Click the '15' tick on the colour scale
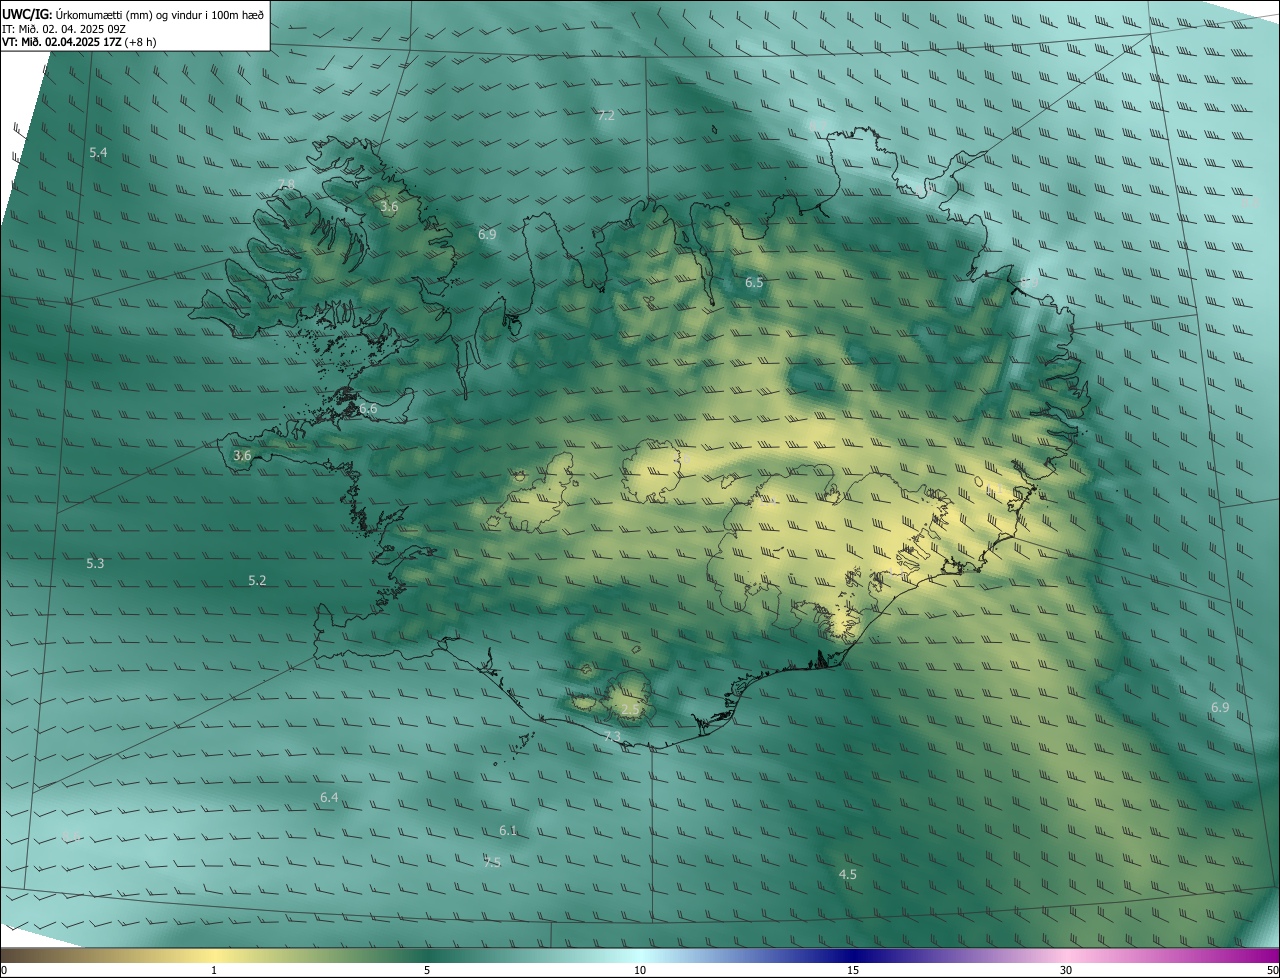This screenshot has height=978, width=1280. [853, 970]
